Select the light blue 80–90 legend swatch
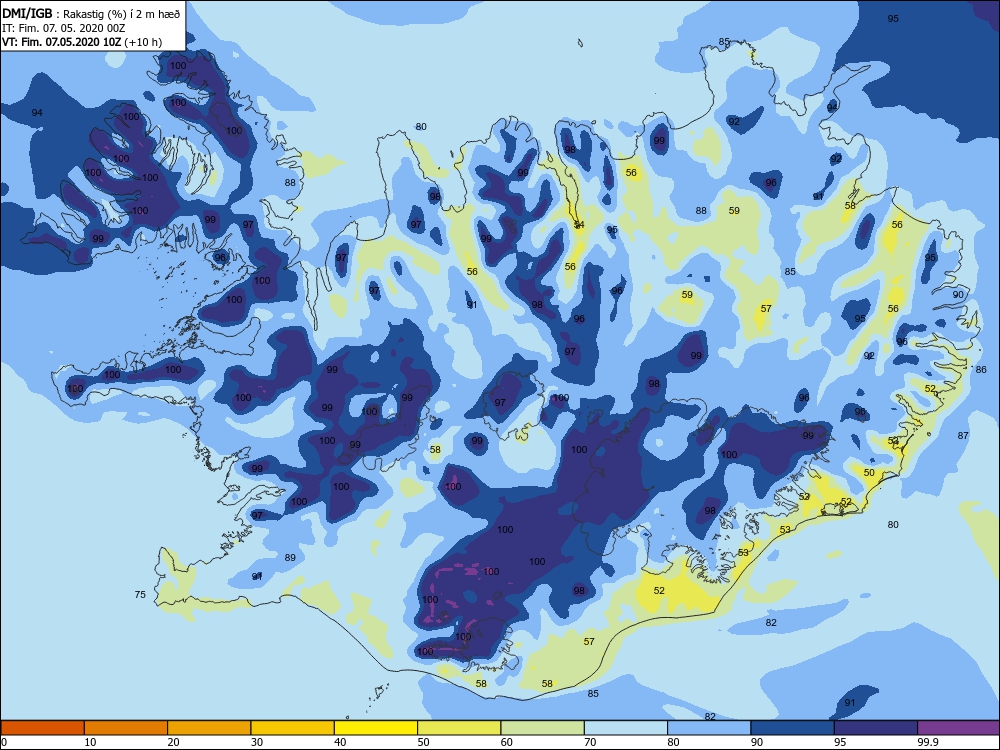 click(709, 728)
